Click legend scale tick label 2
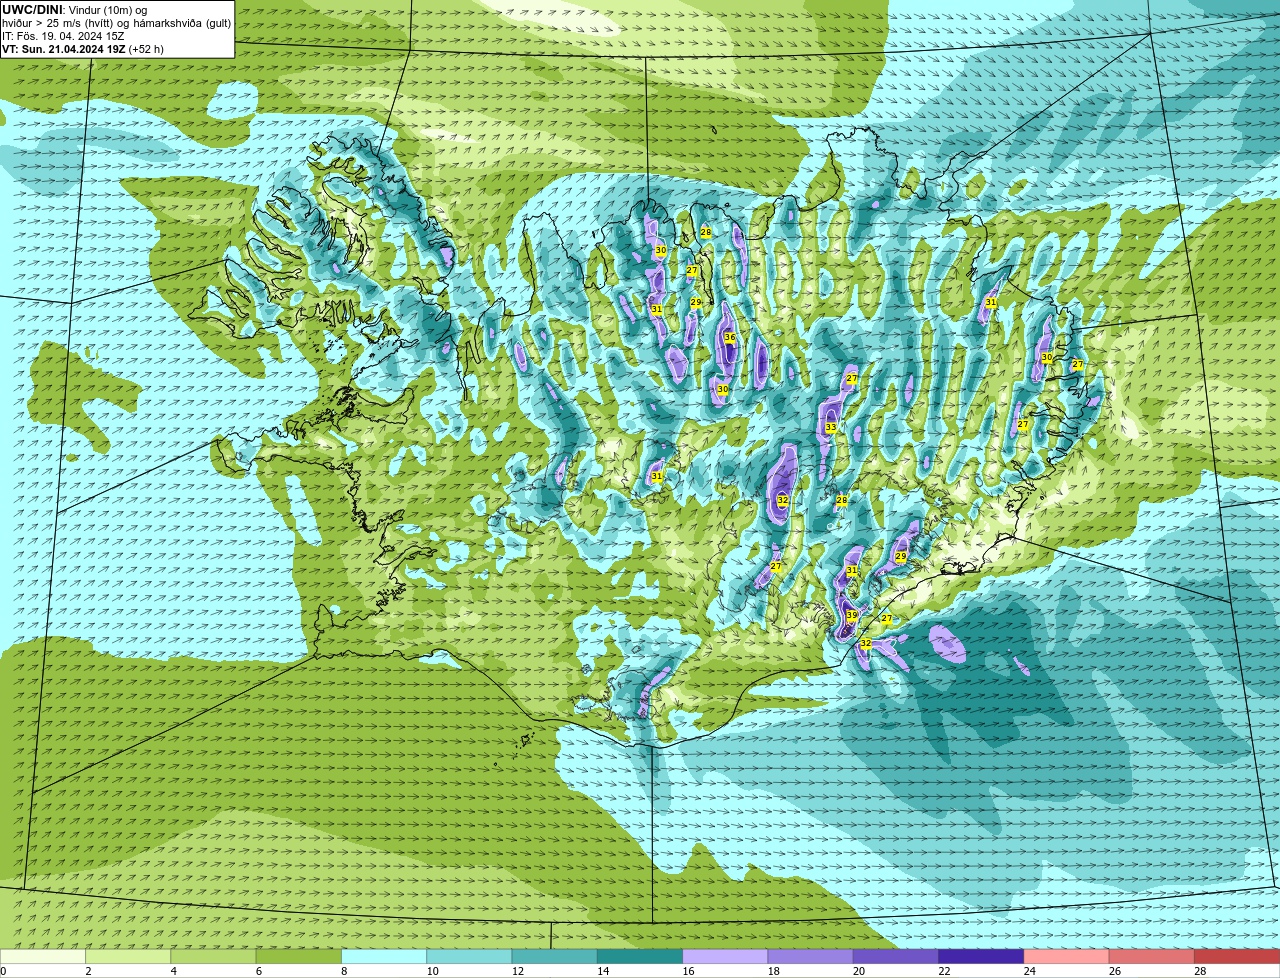The image size is (1280, 978). click(88, 971)
